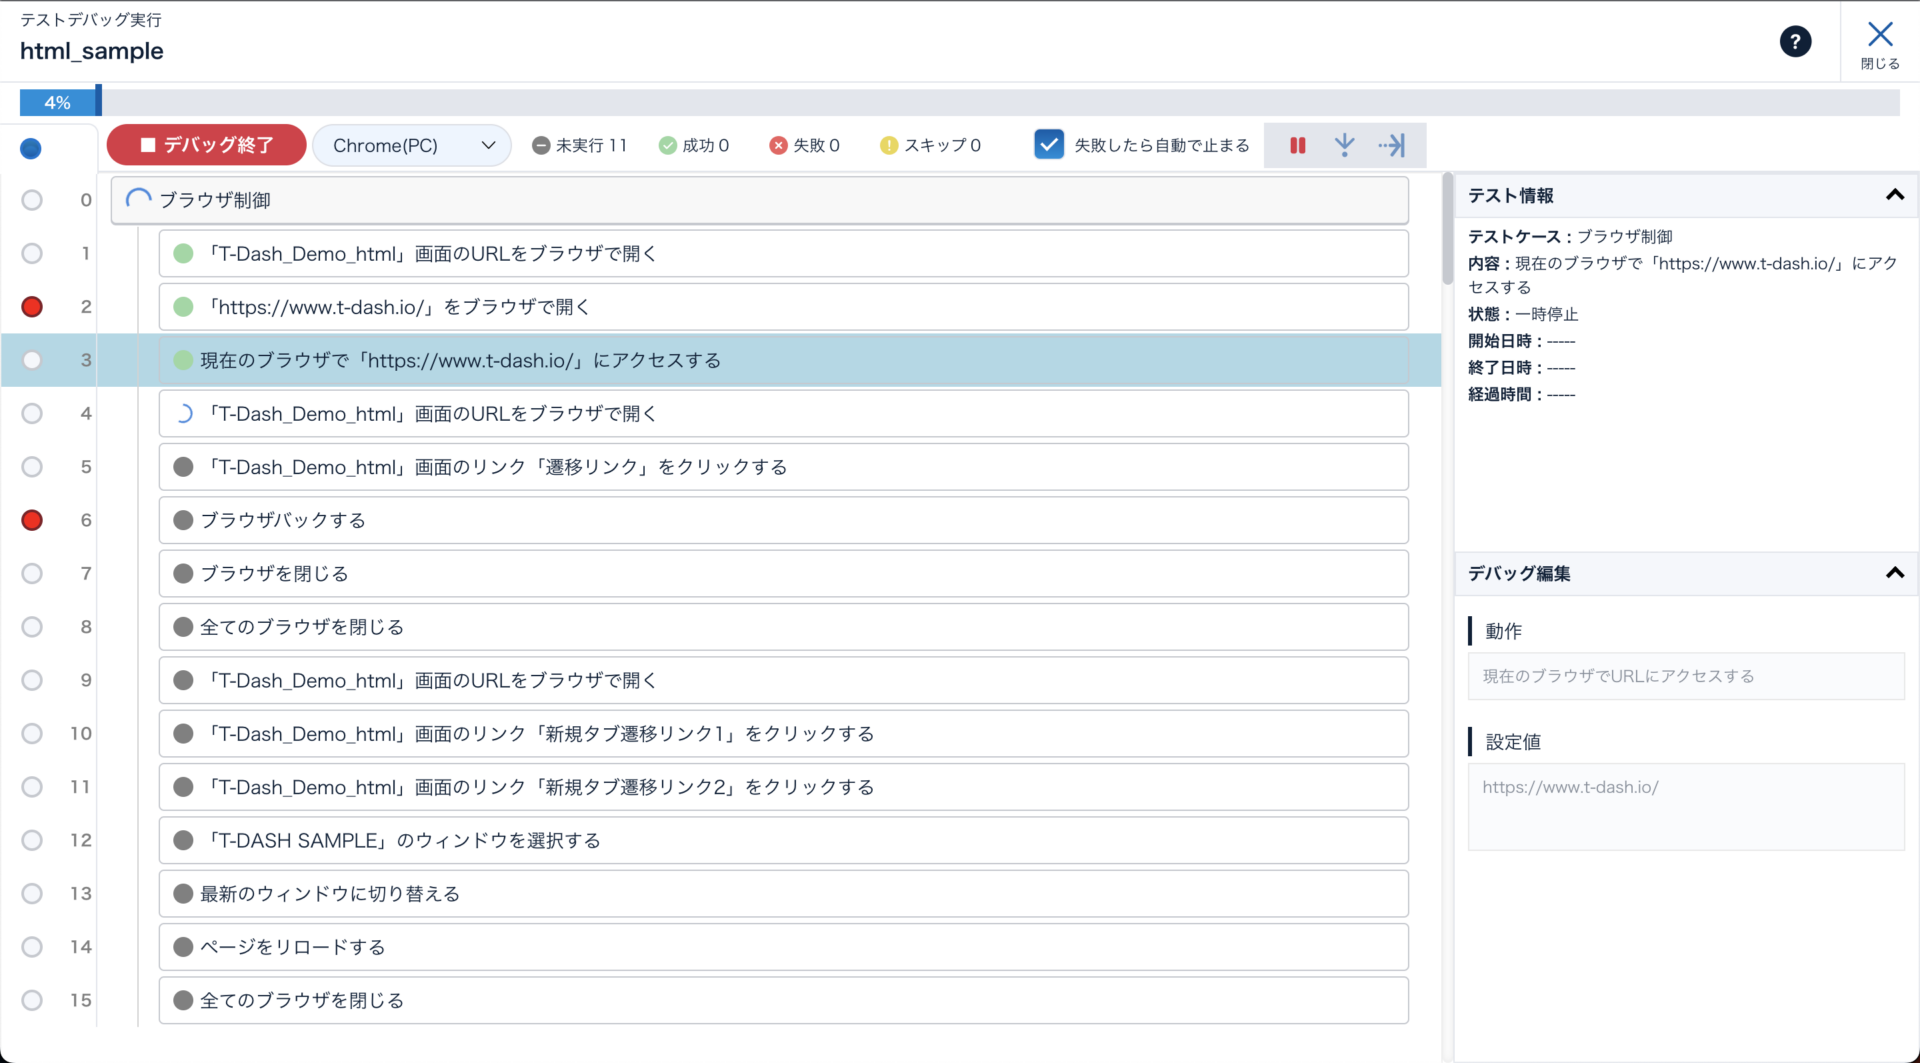Remove the red breakpoint on step 6
Image resolution: width=1920 pixels, height=1063 pixels.
(x=32, y=520)
